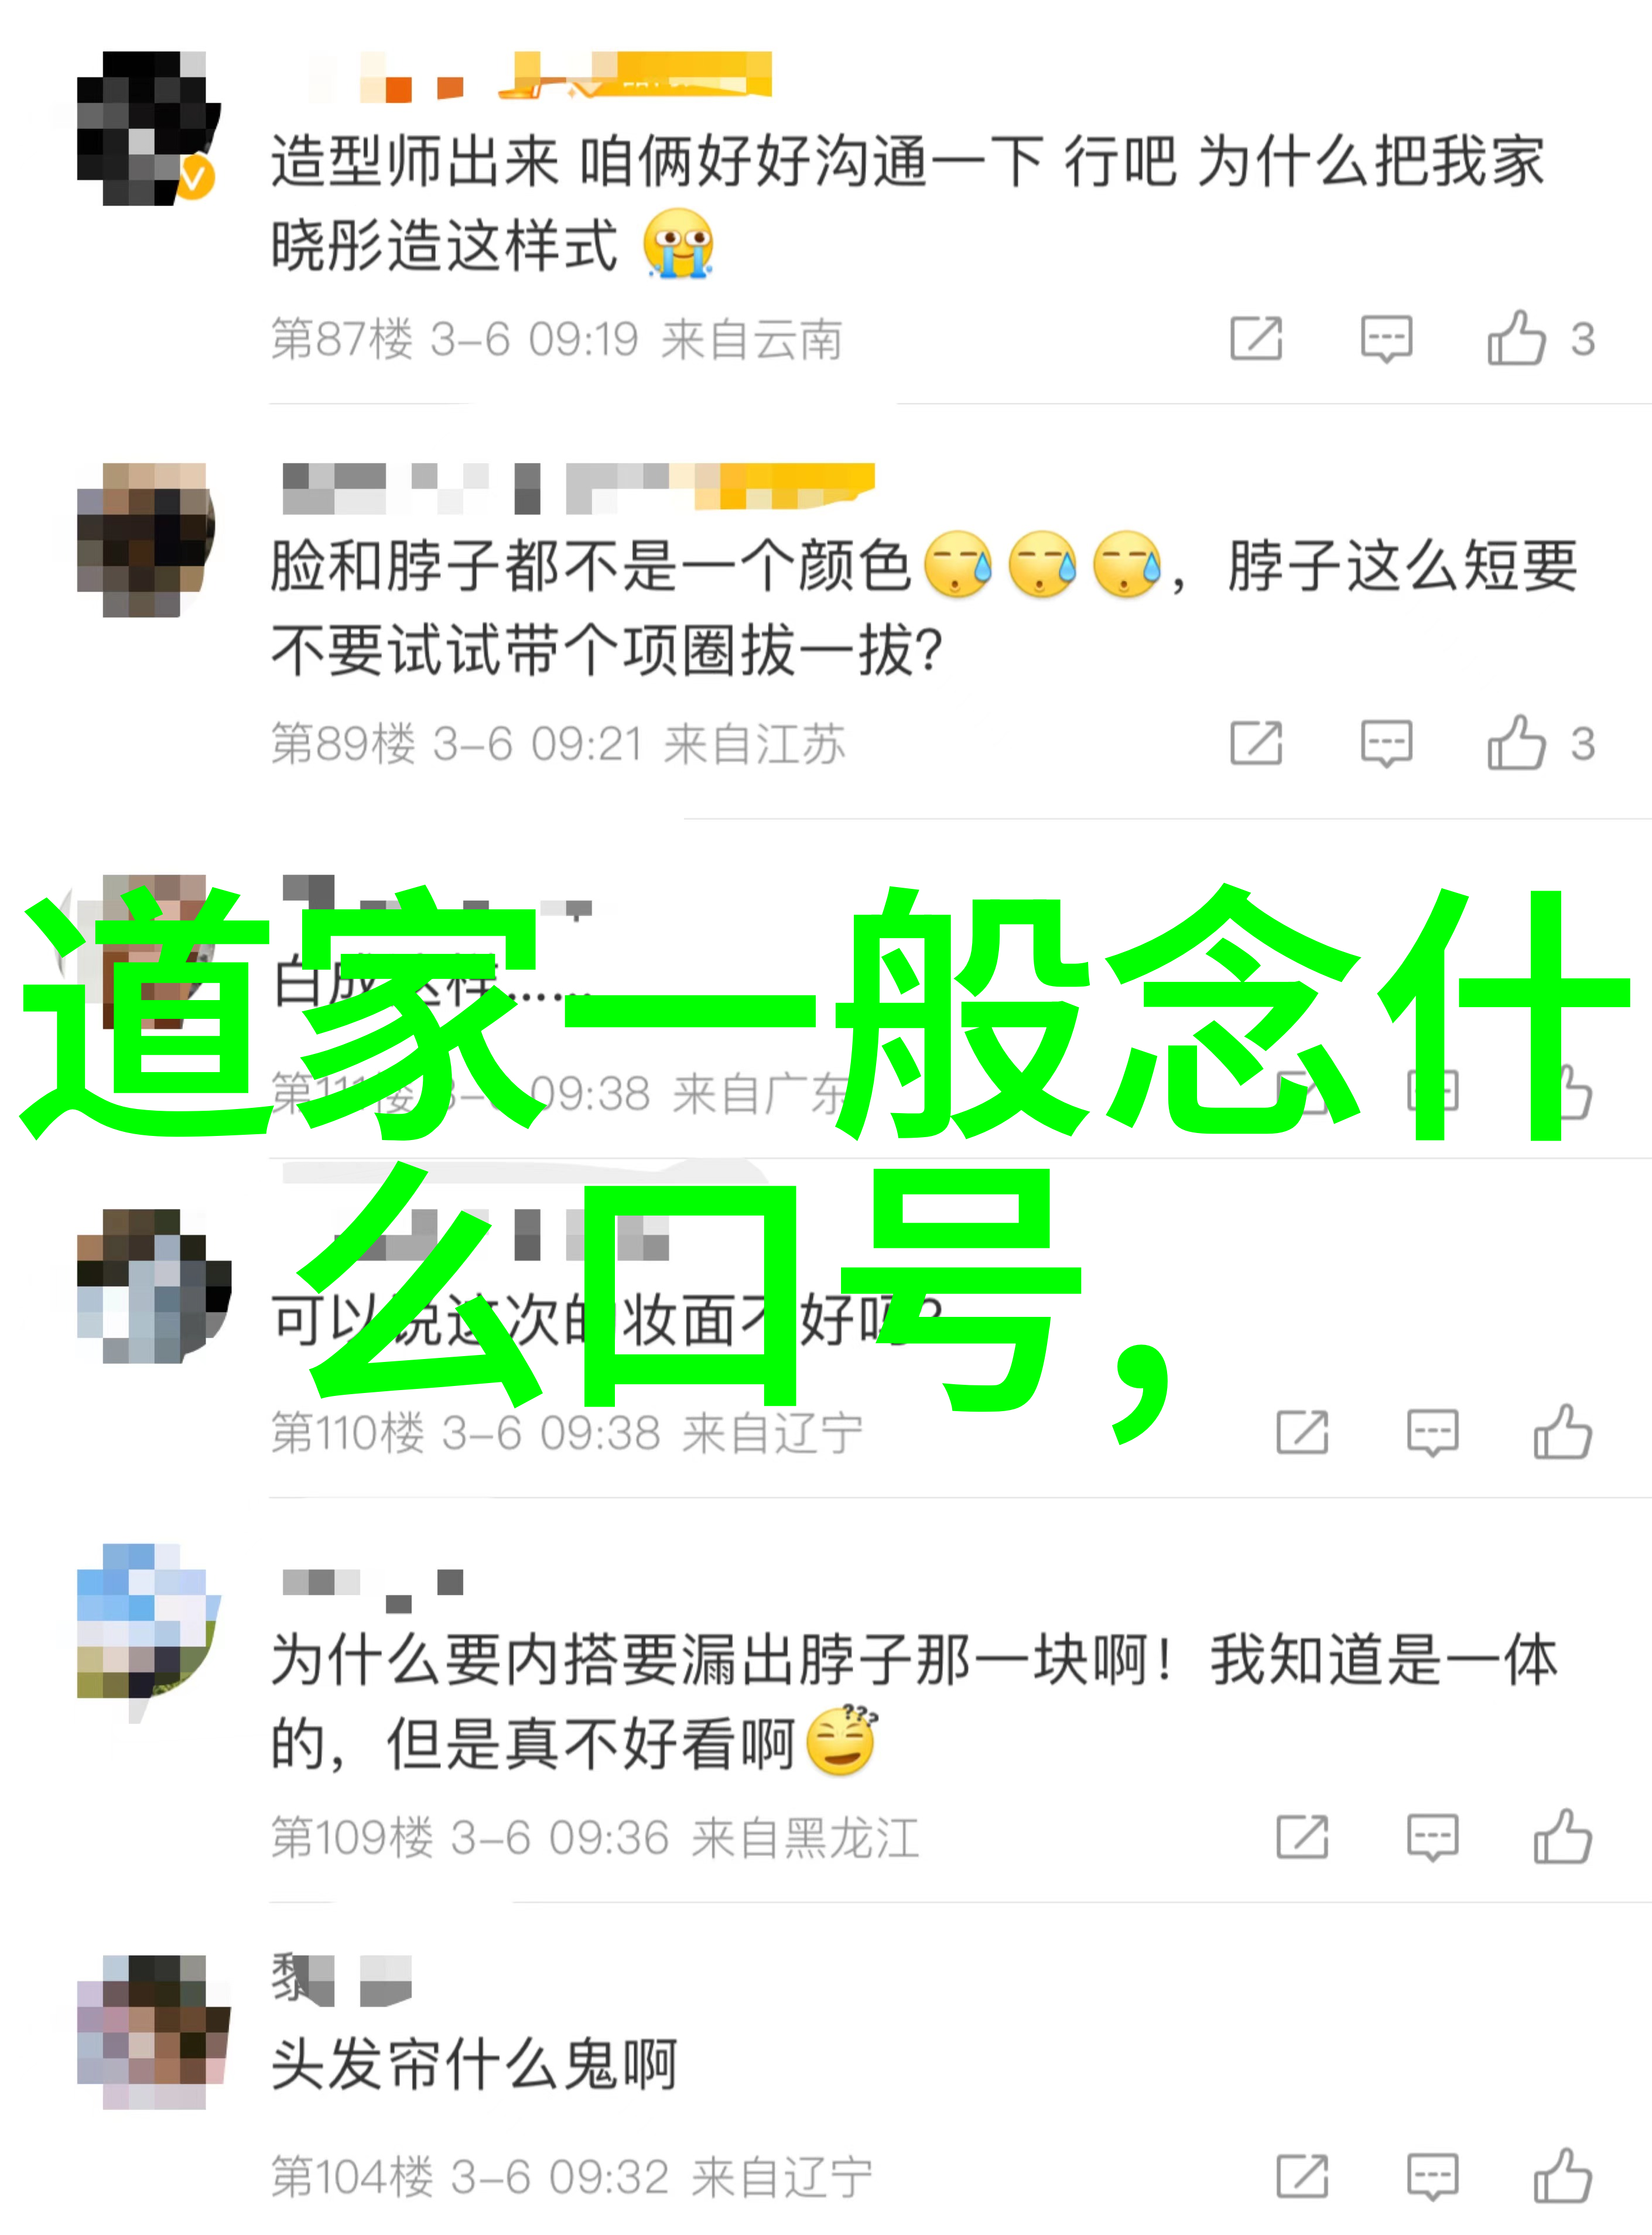Like the floor 104 comment 头发帘什么鬼啊
This screenshot has height=2235, width=1652.
(1562, 2176)
